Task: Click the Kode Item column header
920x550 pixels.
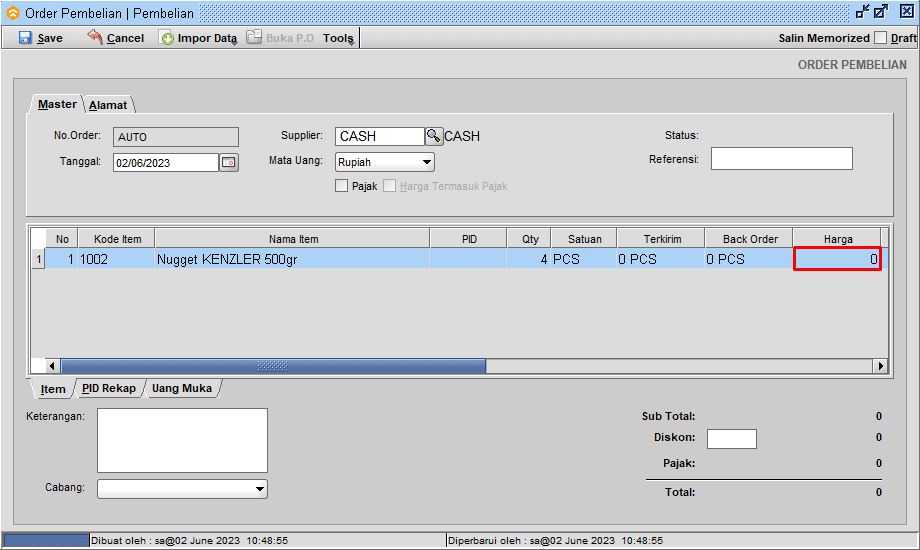Action: pyautogui.click(x=117, y=239)
